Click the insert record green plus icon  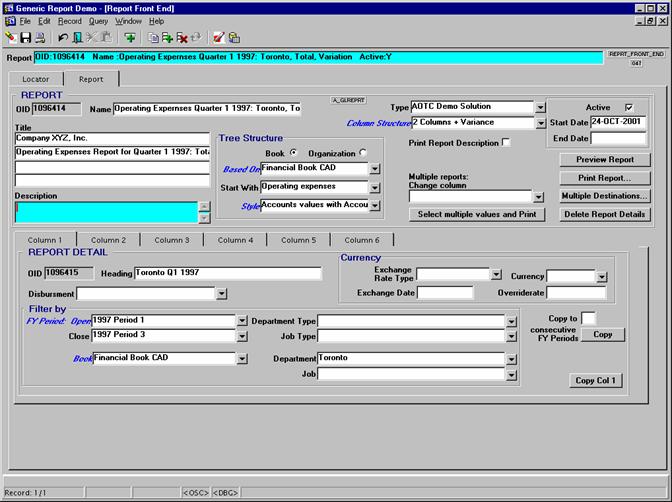[168, 38]
